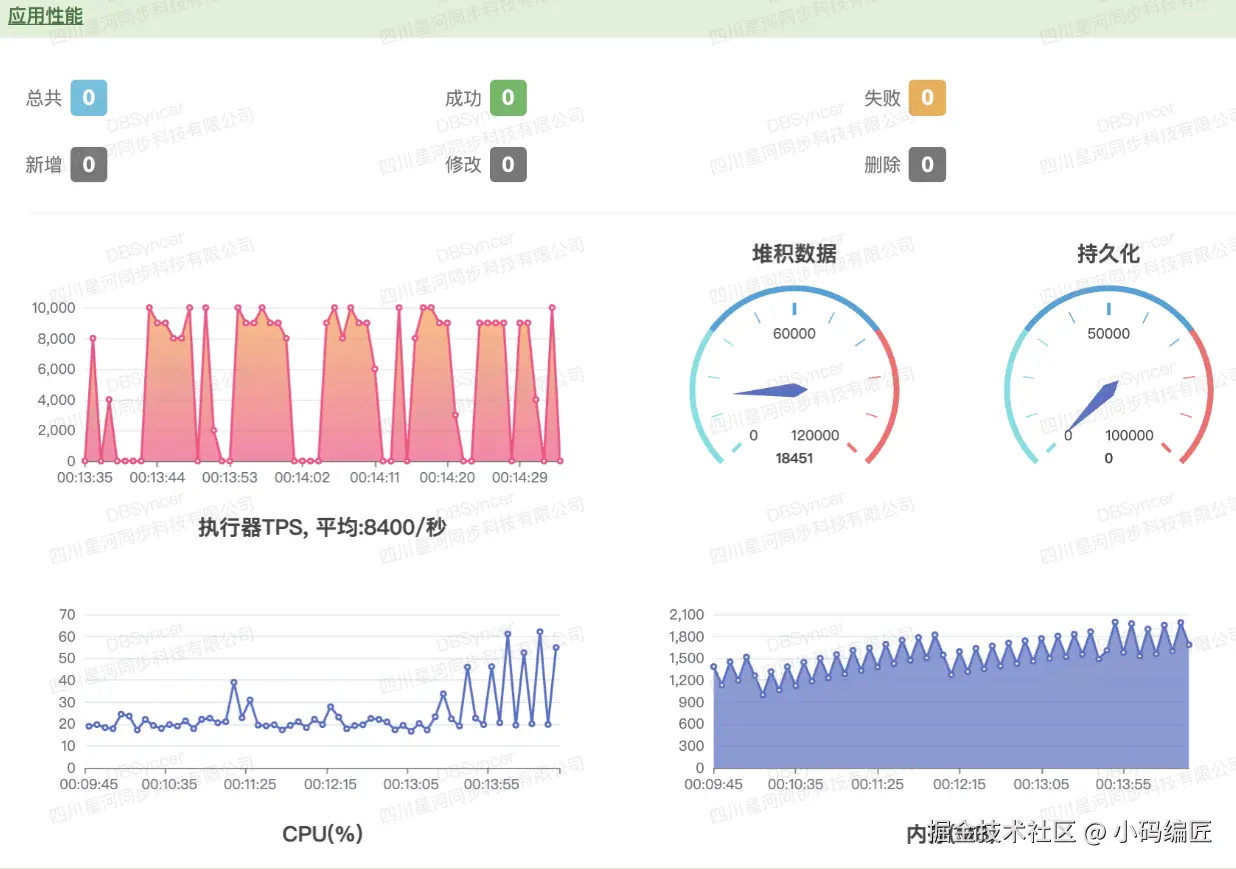Click the 120000 gauge tick label
Image resolution: width=1236 pixels, height=869 pixels.
coord(815,436)
